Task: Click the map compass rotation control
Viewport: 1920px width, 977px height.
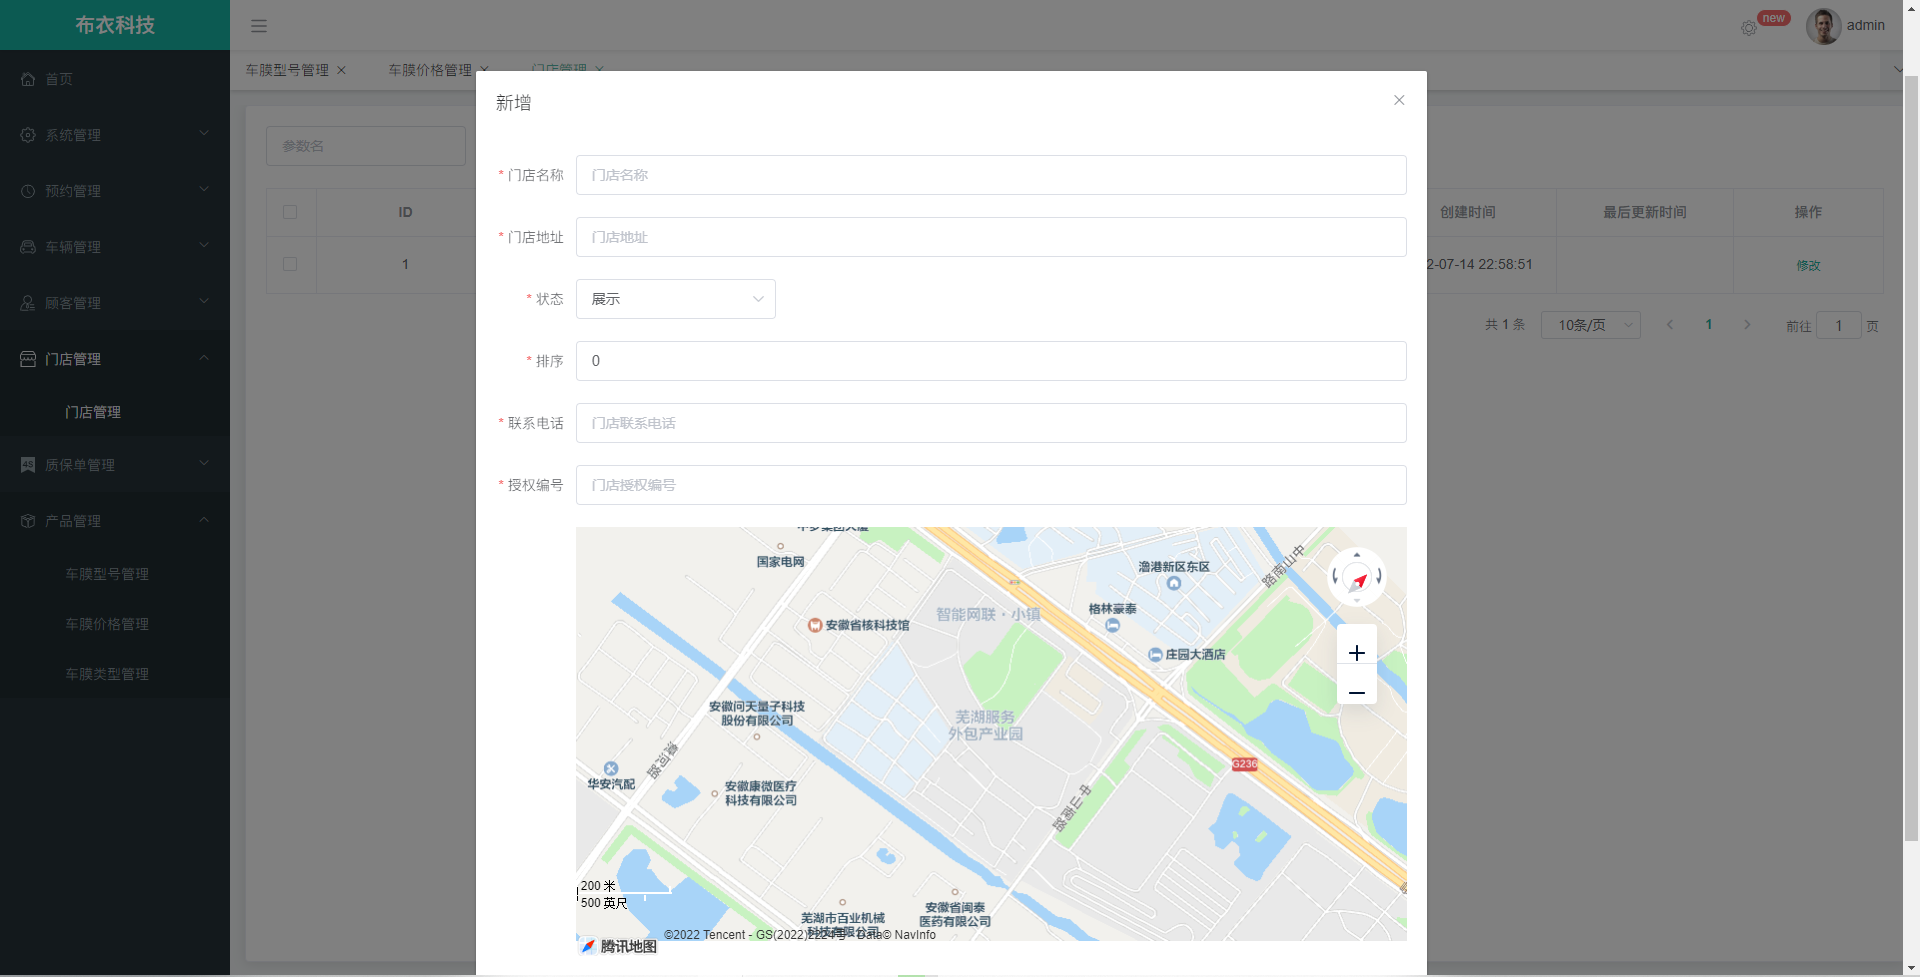Action: click(x=1357, y=577)
